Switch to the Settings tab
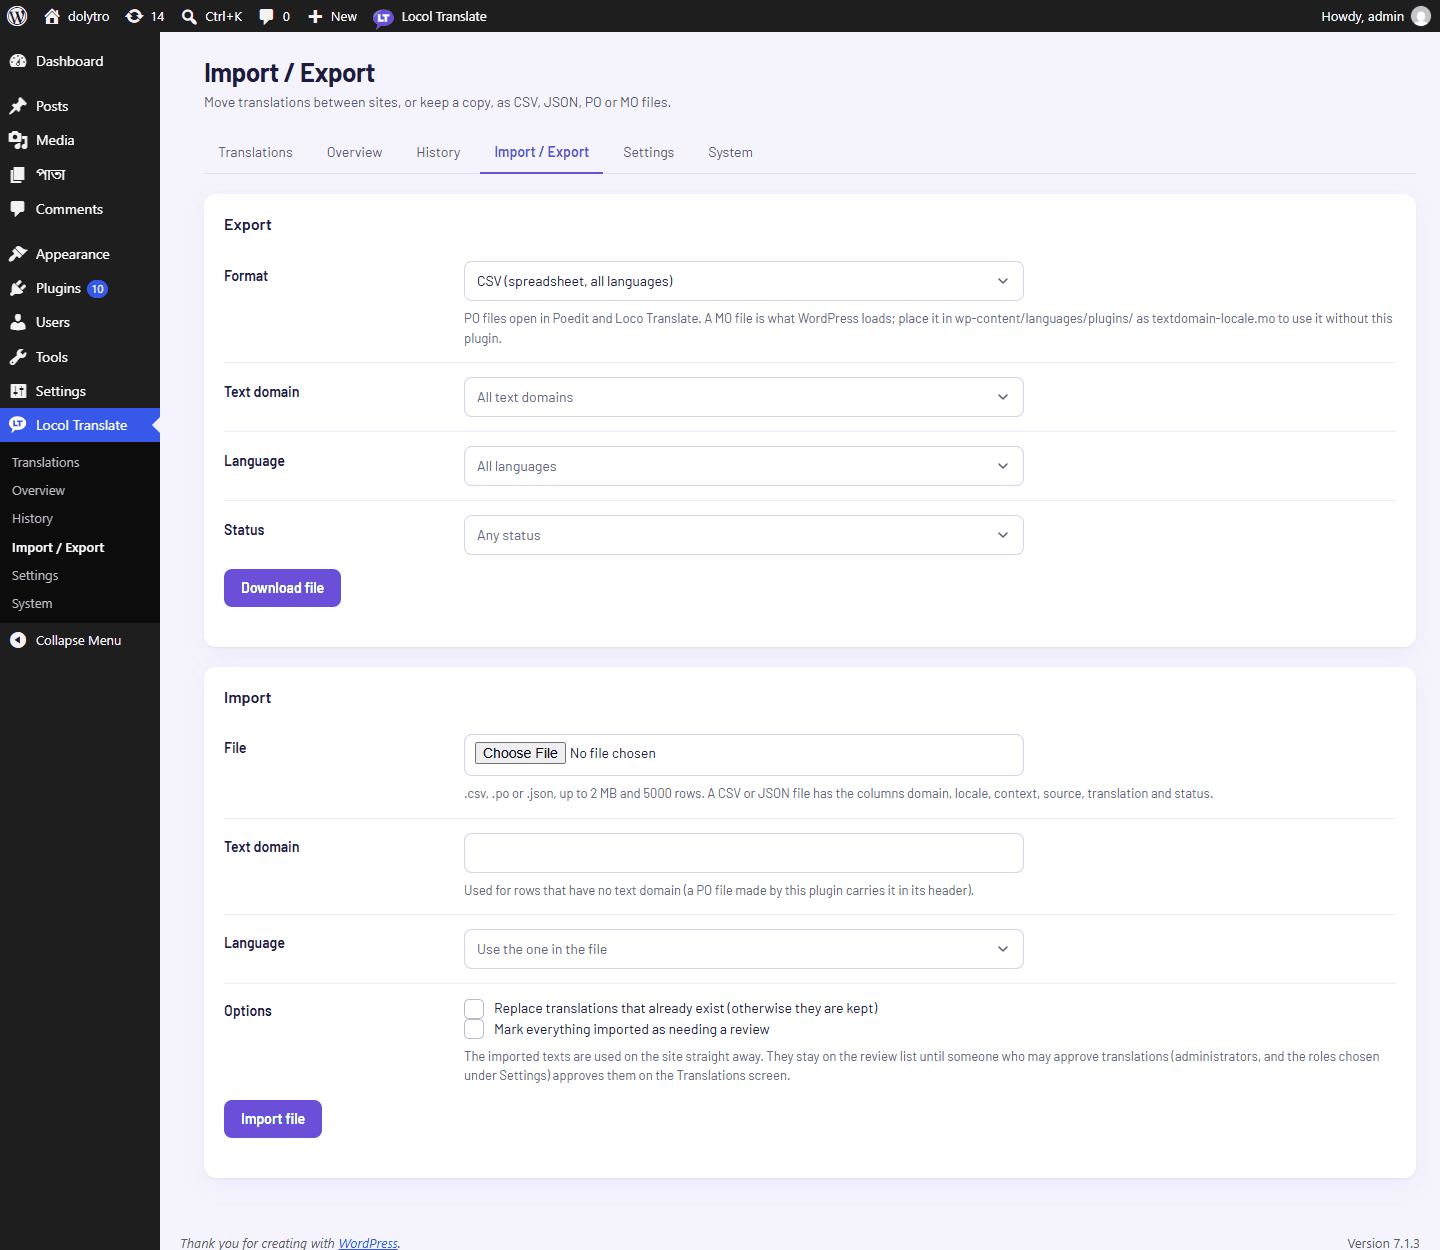The width and height of the screenshot is (1440, 1250). (648, 152)
